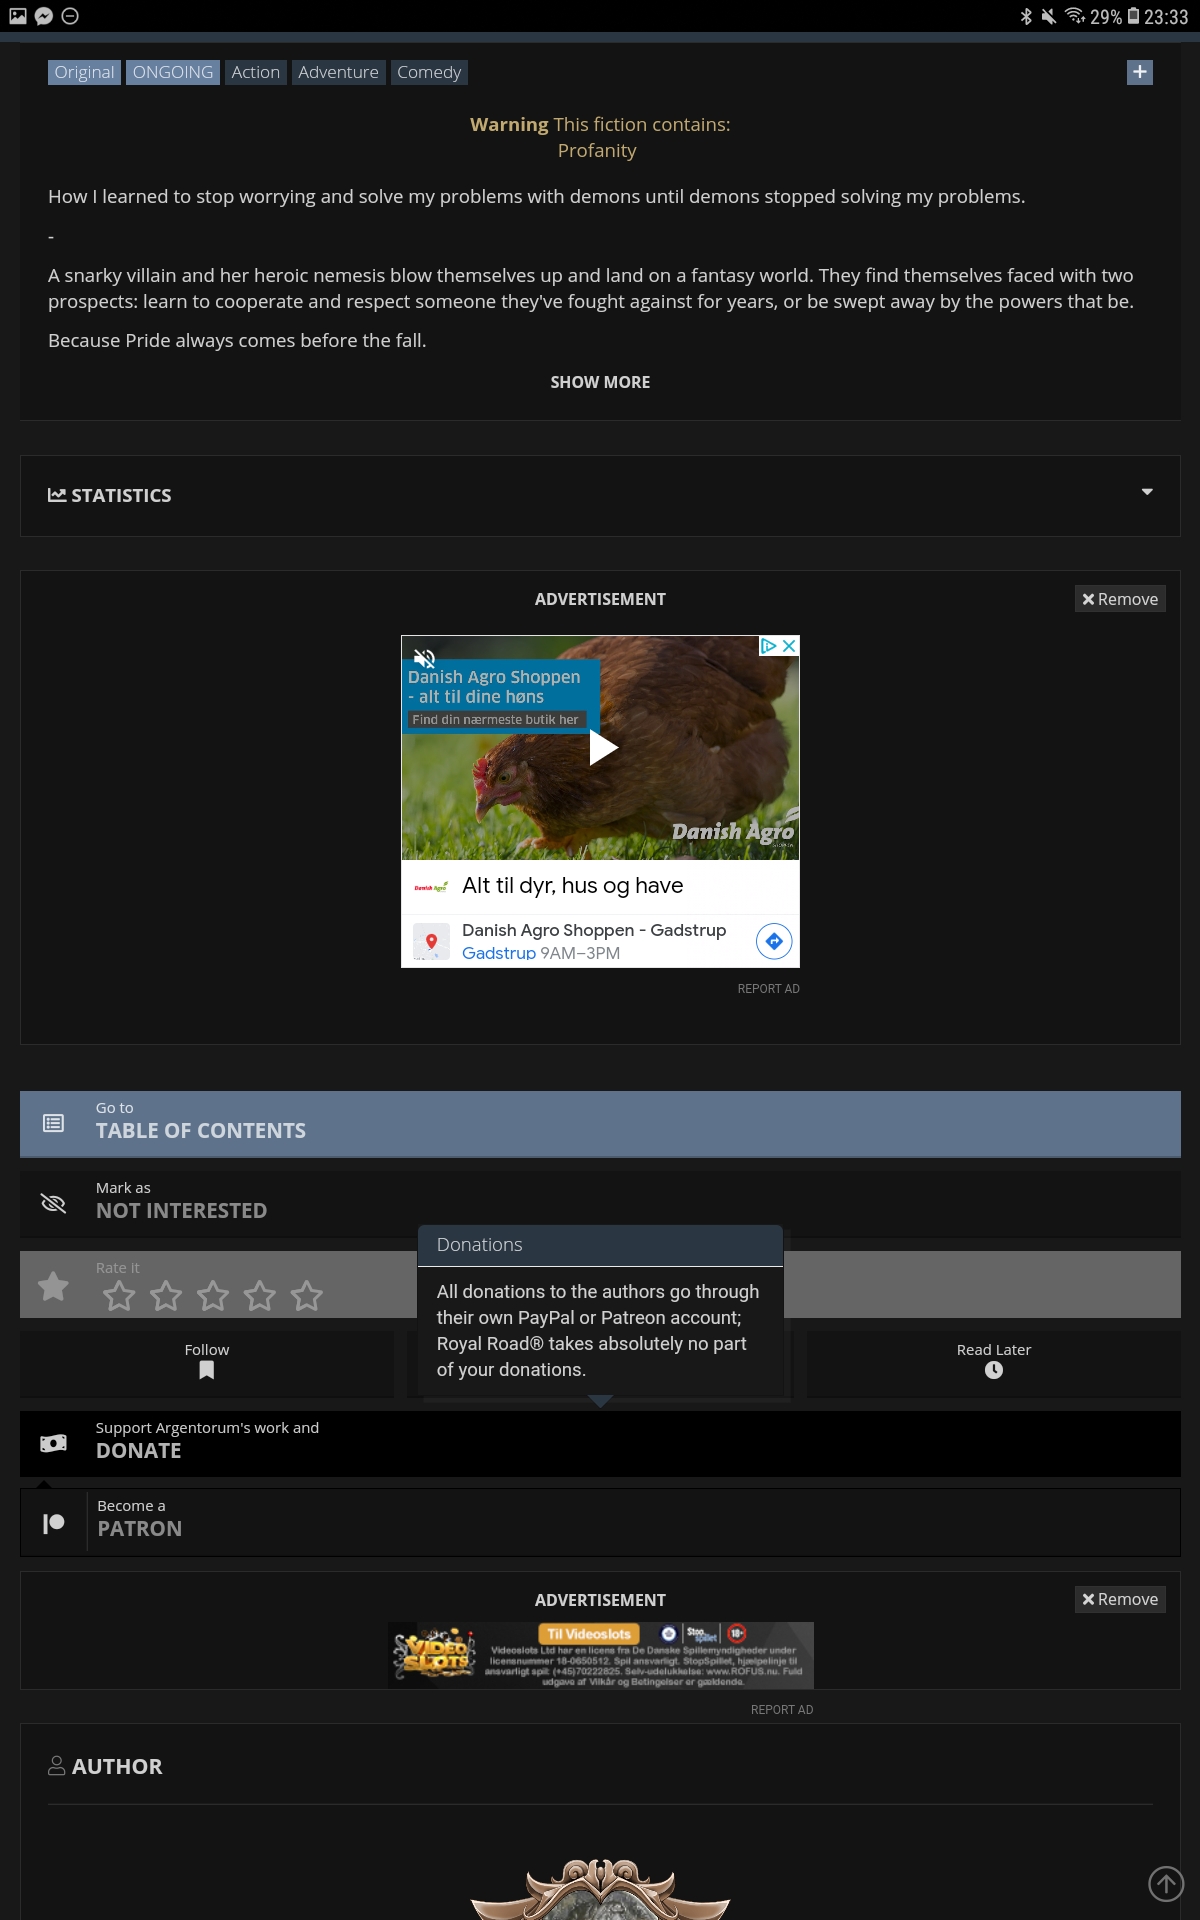1200x1920 pixels.
Task: Become a PATRON button
Action: point(600,1522)
